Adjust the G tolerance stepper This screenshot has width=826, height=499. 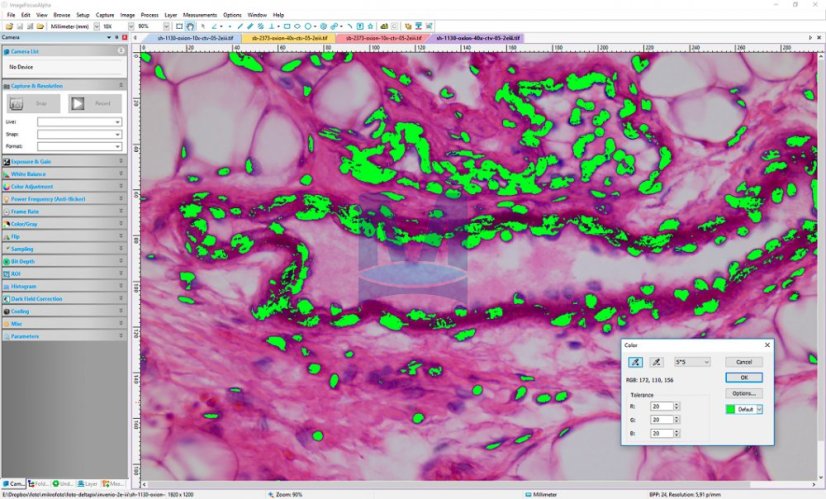pyautogui.click(x=677, y=420)
